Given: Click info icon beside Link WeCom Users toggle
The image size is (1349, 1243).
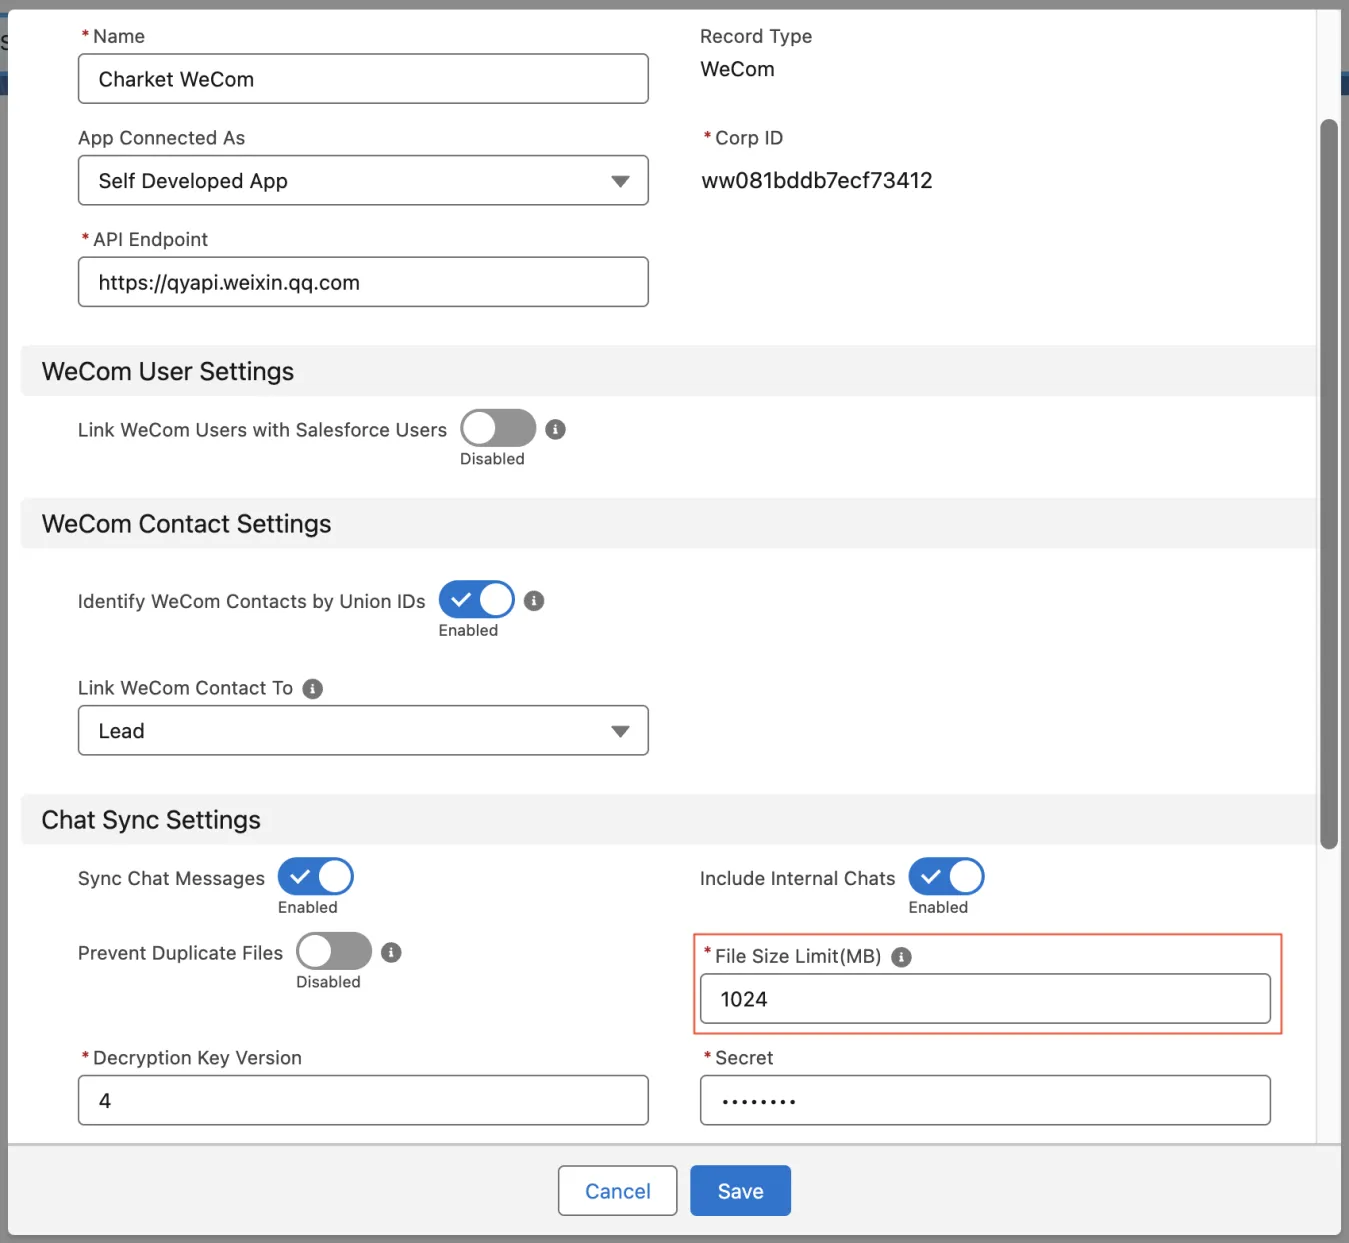Looking at the screenshot, I should pos(555,429).
